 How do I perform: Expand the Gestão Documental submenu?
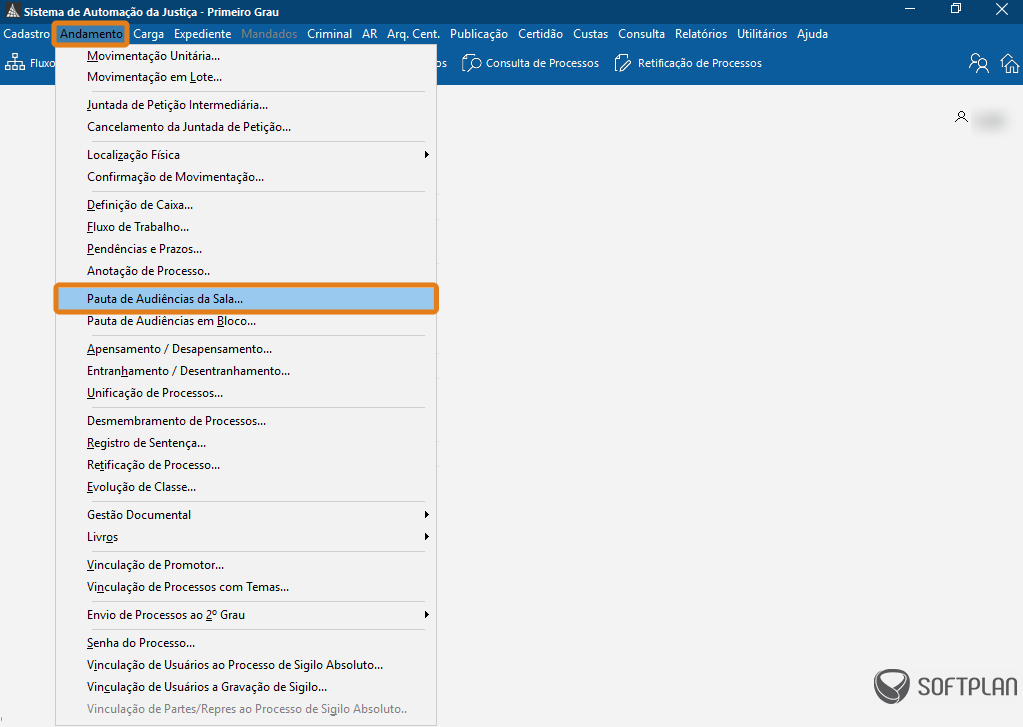coord(246,515)
